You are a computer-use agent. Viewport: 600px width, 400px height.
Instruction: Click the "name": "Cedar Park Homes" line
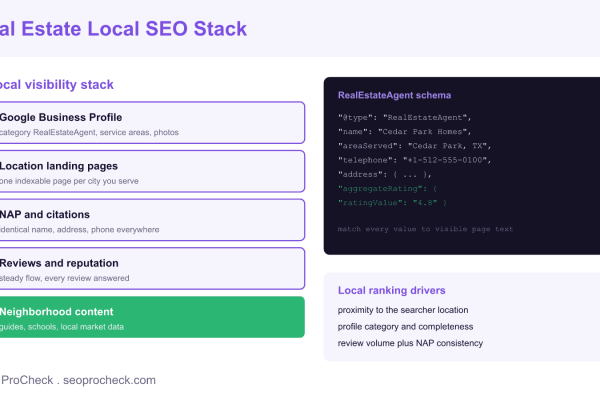click(404, 132)
